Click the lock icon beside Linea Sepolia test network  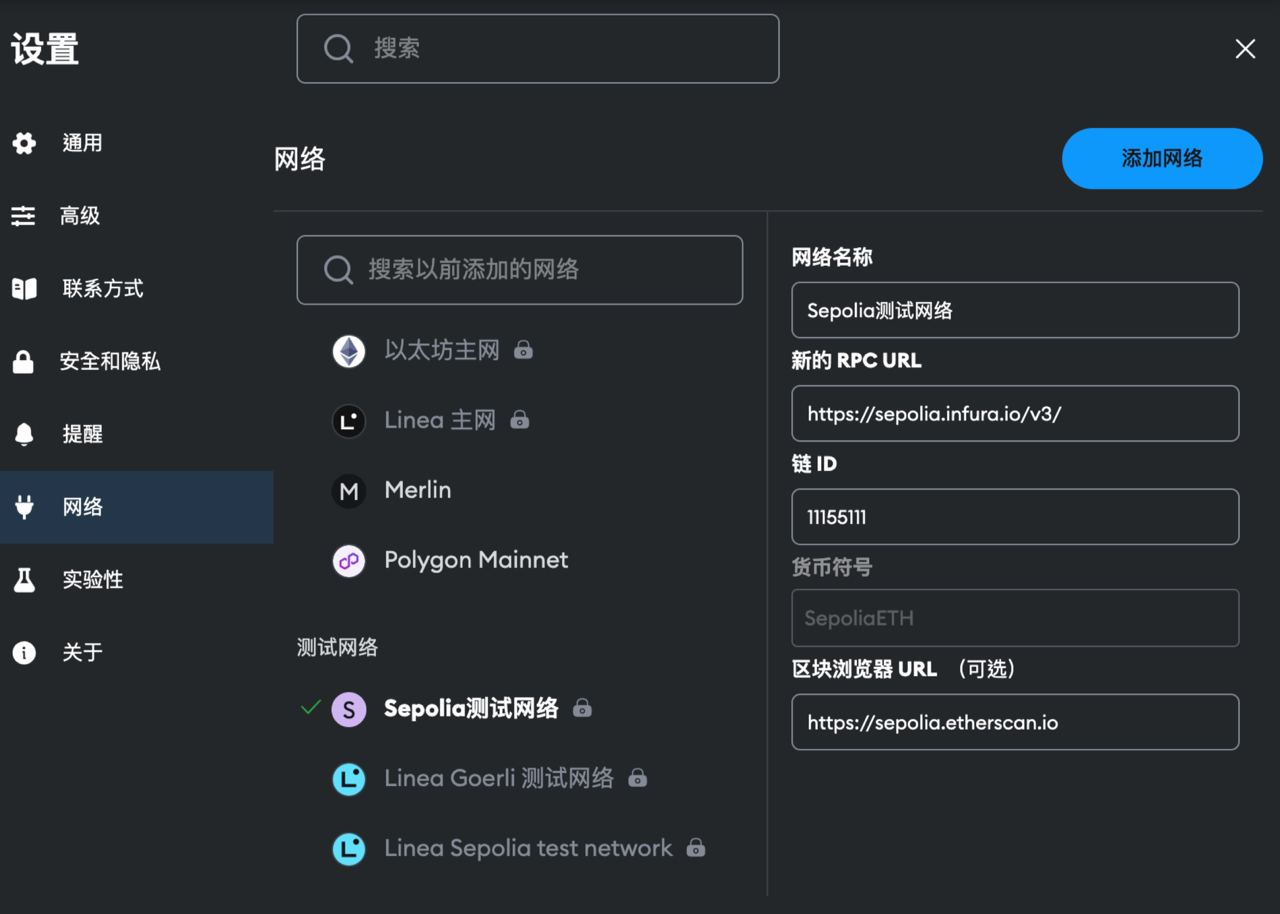[x=696, y=848]
